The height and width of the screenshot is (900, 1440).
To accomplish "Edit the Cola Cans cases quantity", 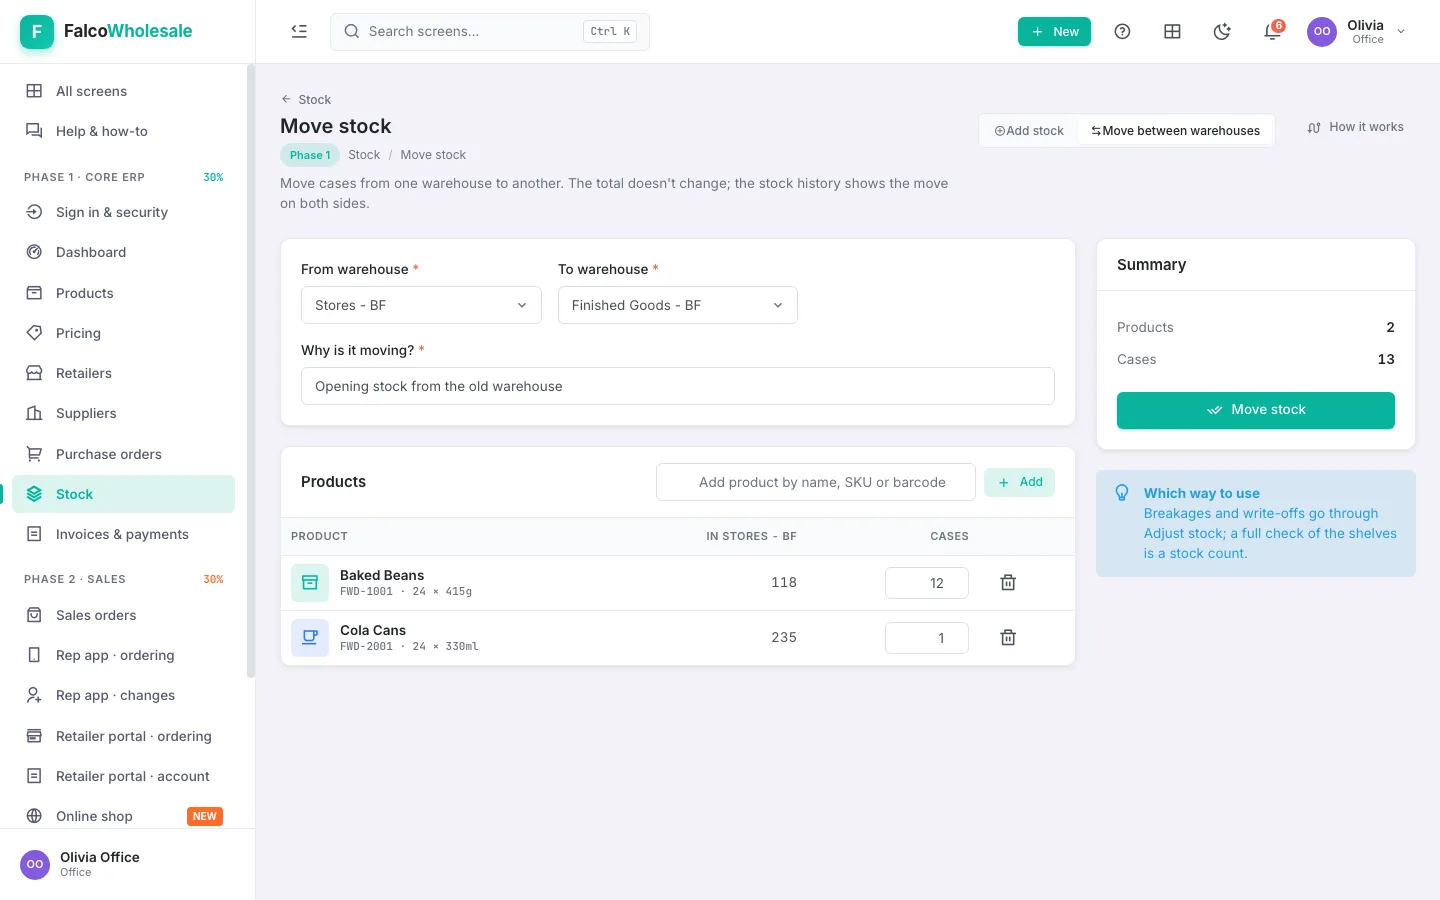I will [927, 638].
